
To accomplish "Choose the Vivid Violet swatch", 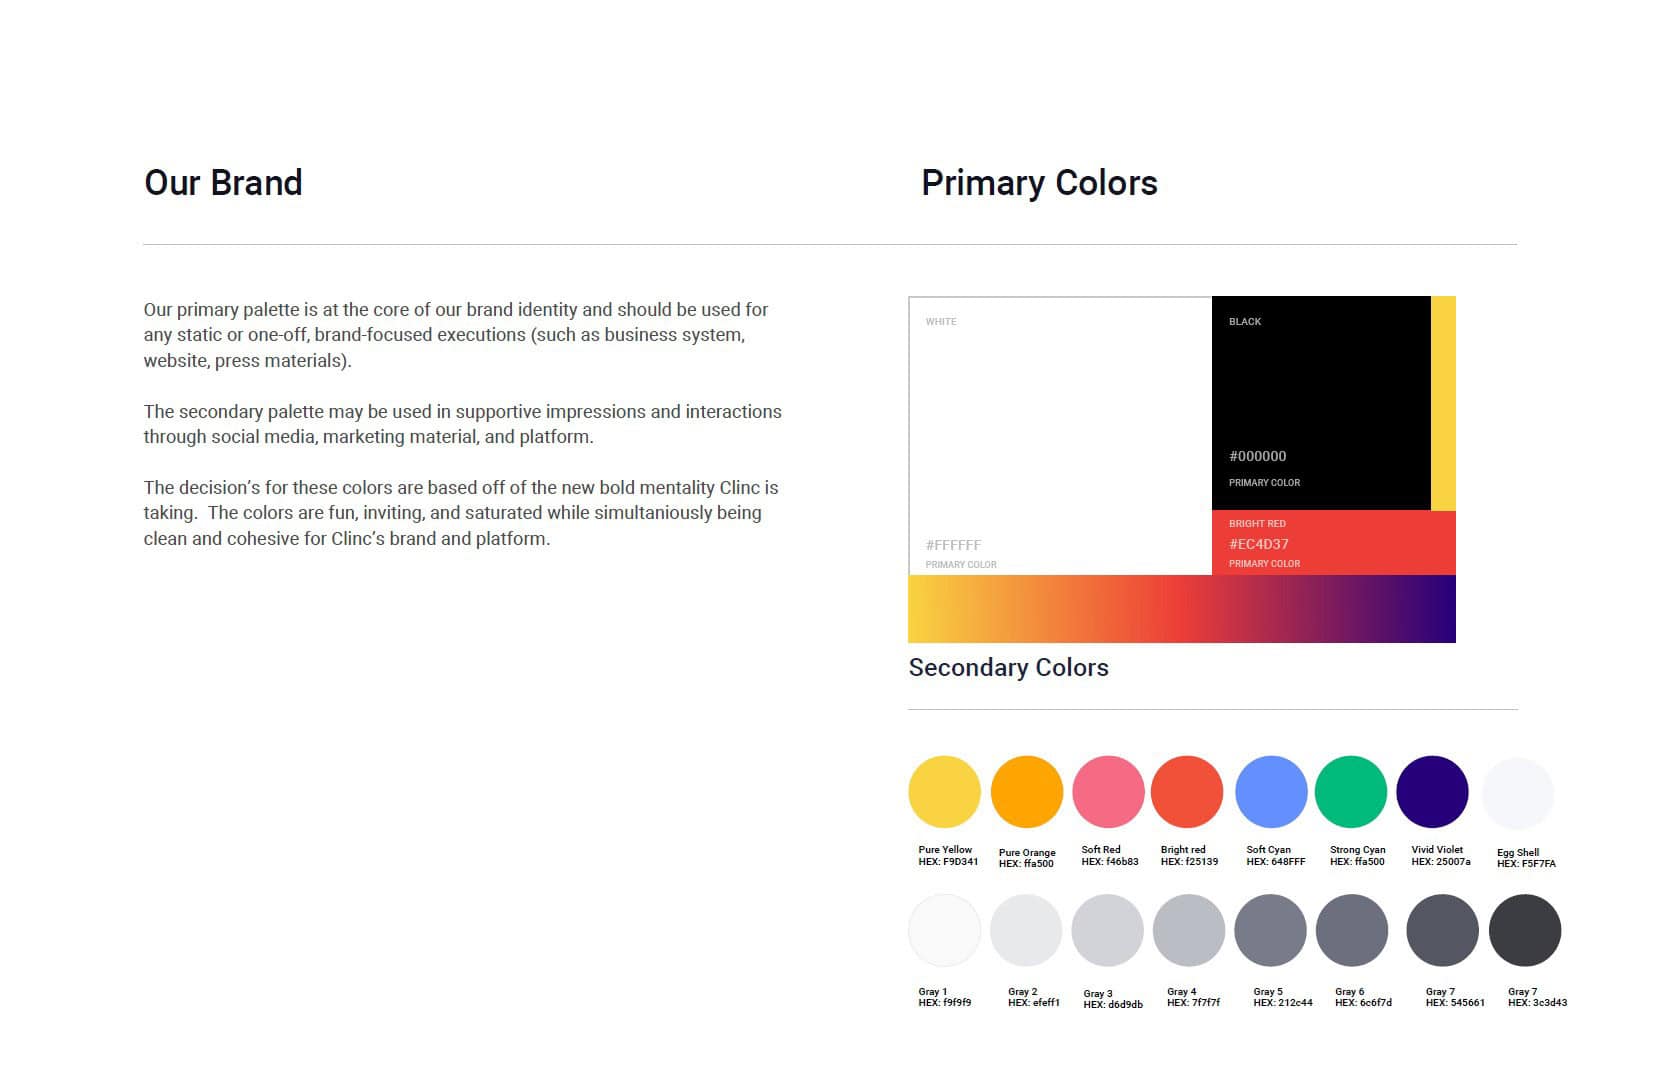I will pos(1432,792).
